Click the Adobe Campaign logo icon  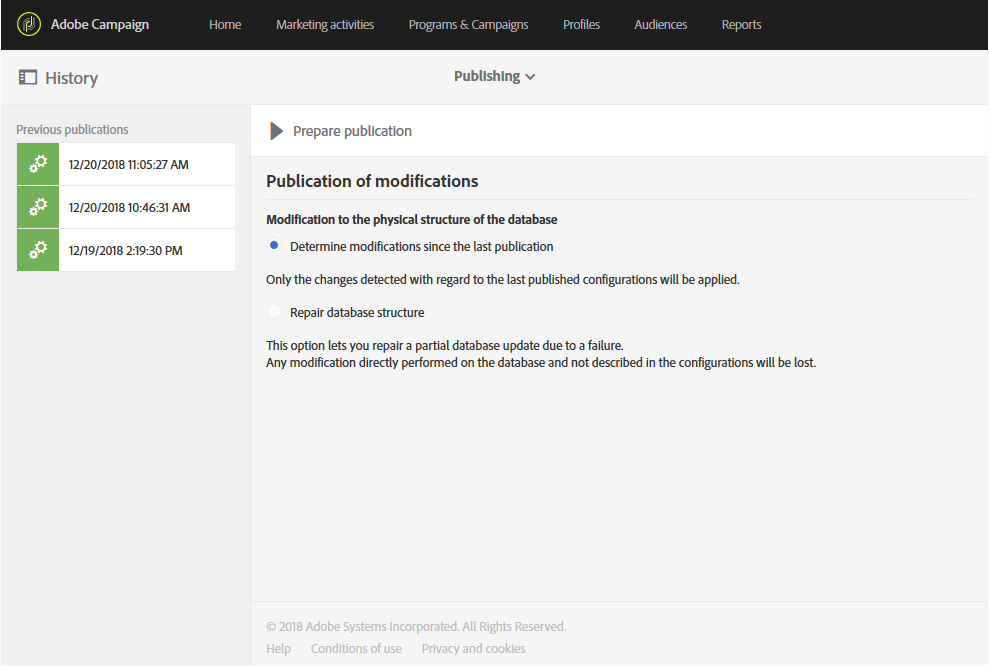point(29,24)
